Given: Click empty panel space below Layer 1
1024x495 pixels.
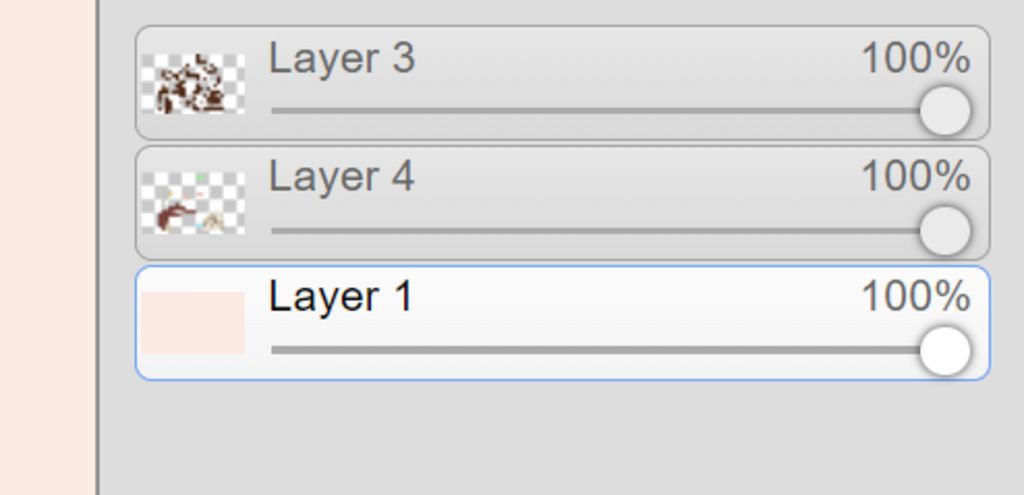Looking at the screenshot, I should (562, 438).
